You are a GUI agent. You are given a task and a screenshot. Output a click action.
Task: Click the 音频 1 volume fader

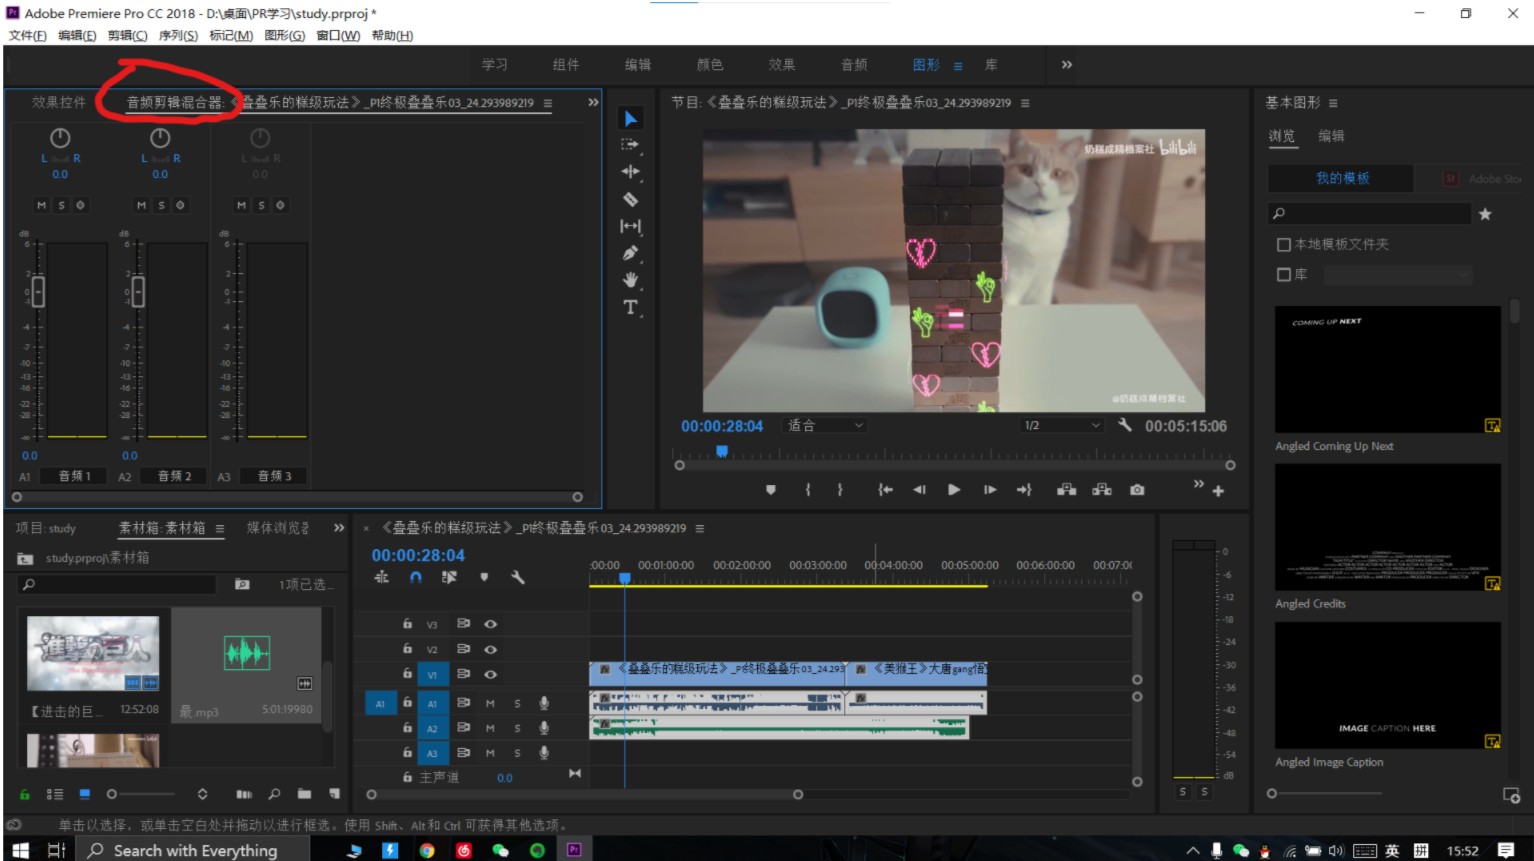click(x=38, y=292)
